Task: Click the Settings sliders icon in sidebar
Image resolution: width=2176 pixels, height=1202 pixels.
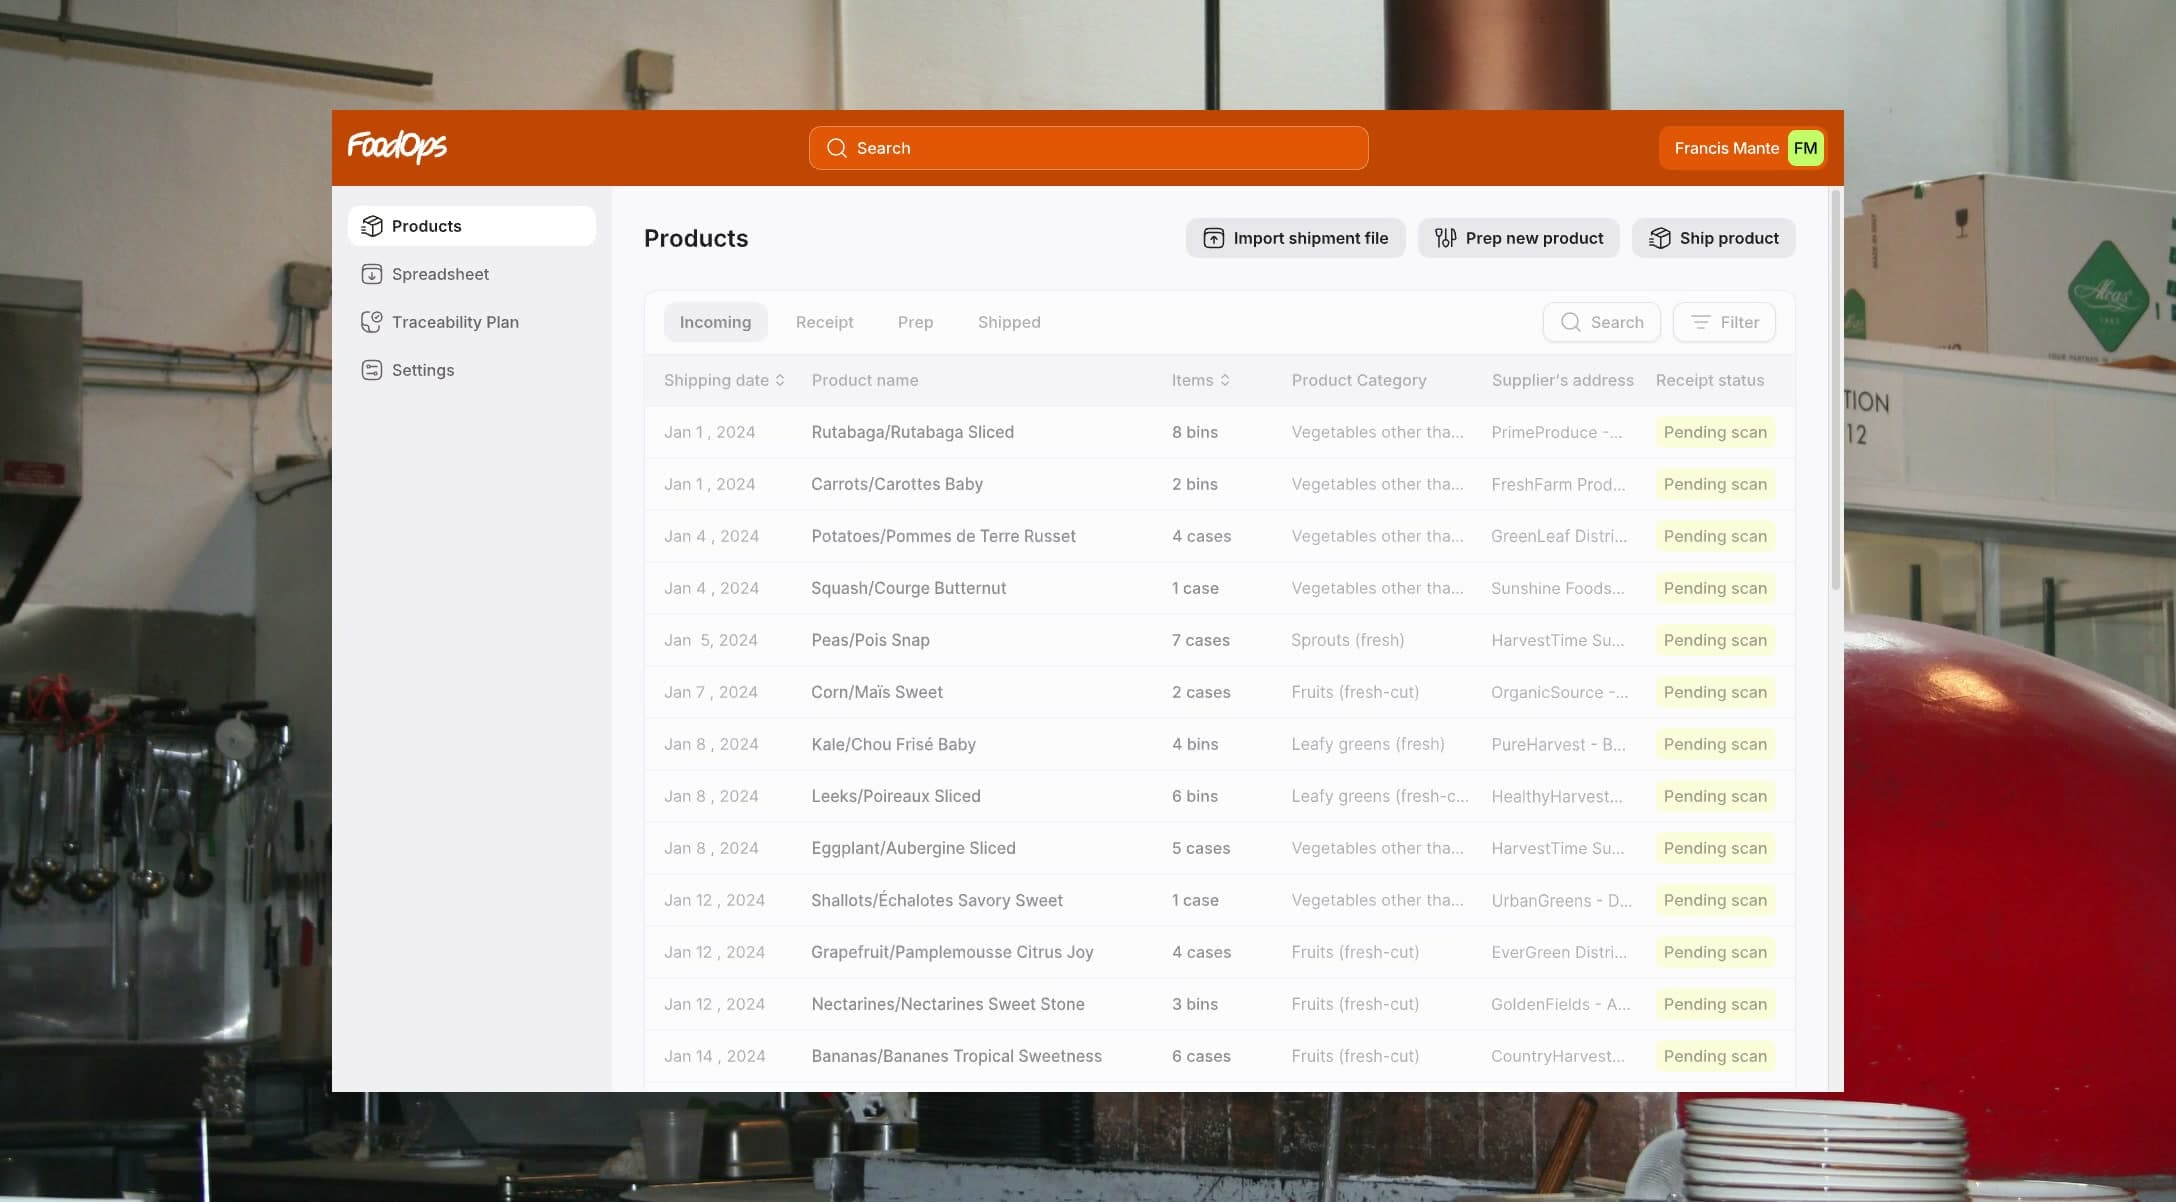Action: click(x=372, y=370)
